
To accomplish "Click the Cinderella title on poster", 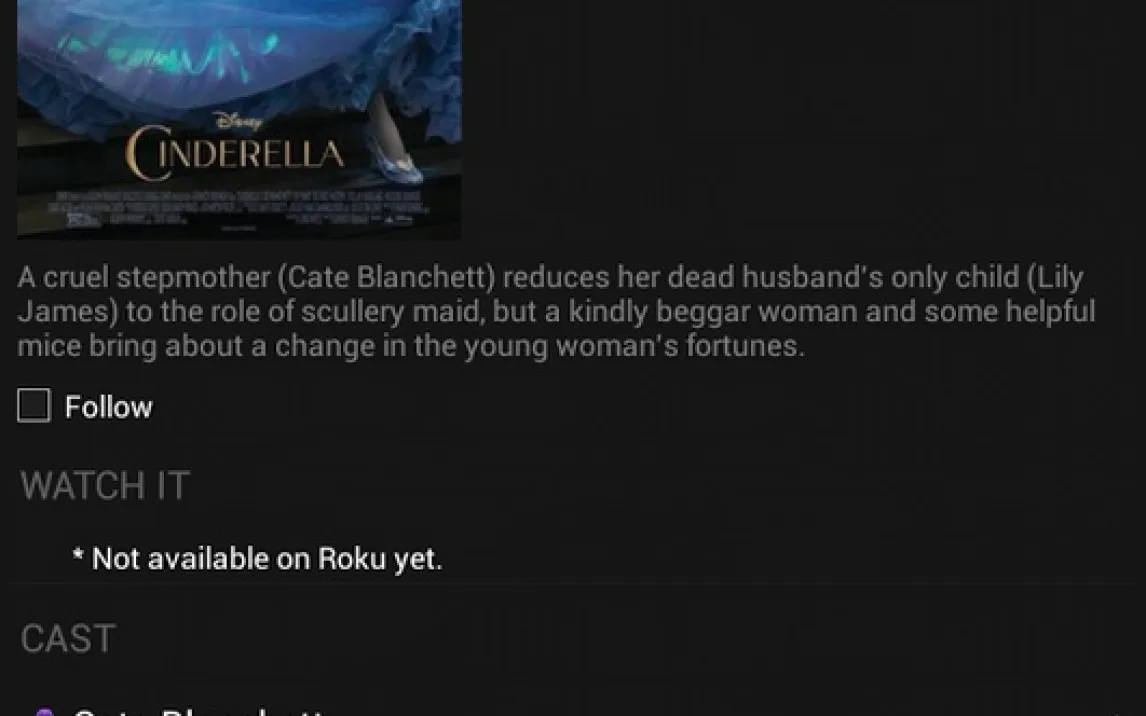I will pos(235,153).
